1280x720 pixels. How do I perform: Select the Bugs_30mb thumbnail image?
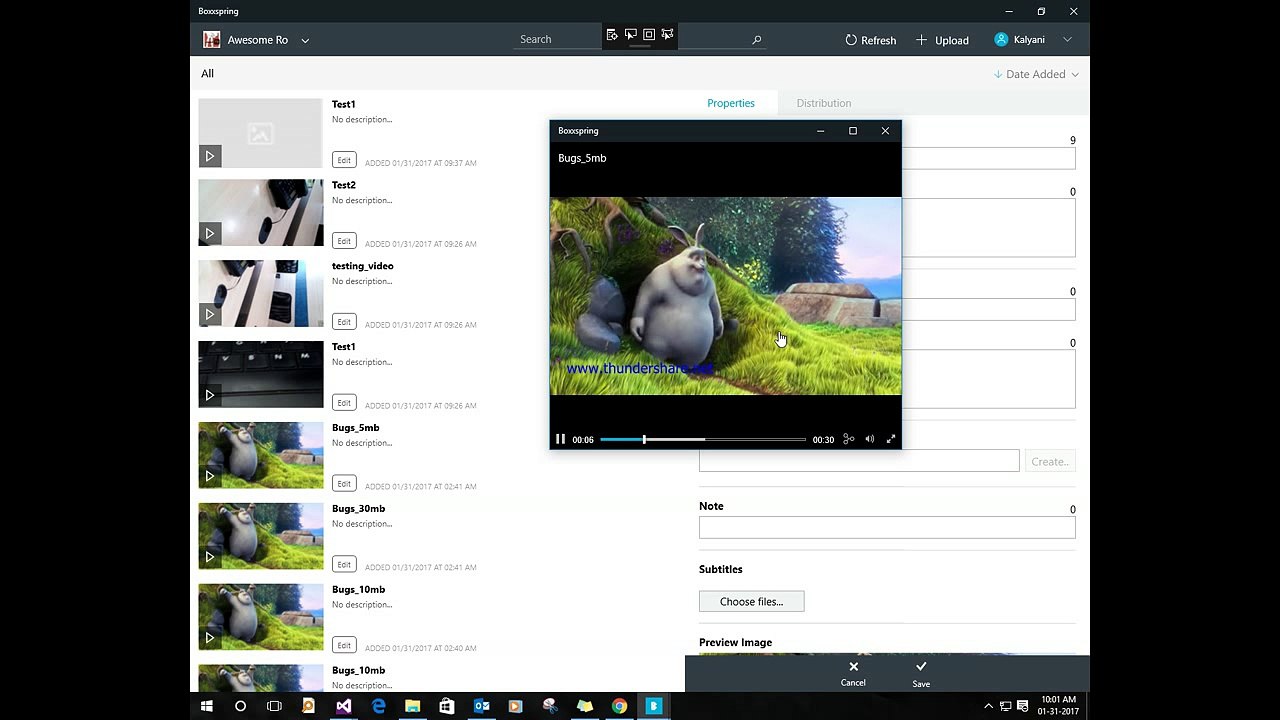(261, 536)
